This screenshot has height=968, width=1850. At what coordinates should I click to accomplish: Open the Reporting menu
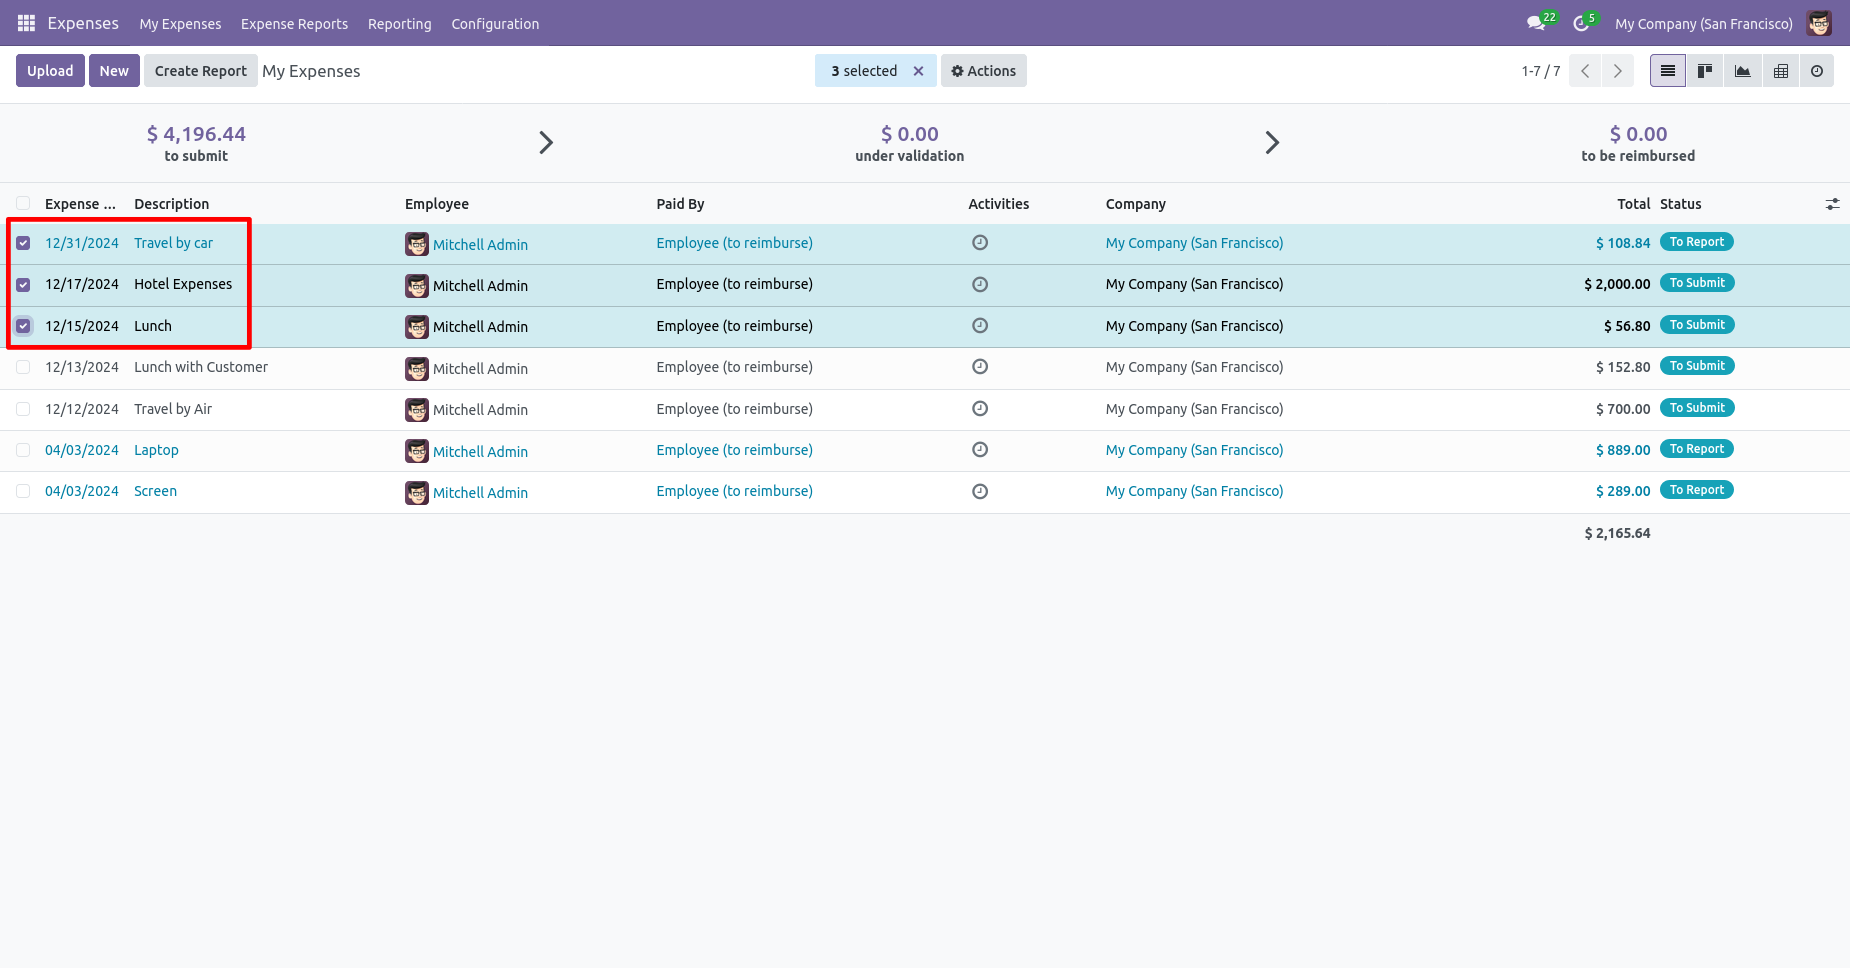(399, 24)
